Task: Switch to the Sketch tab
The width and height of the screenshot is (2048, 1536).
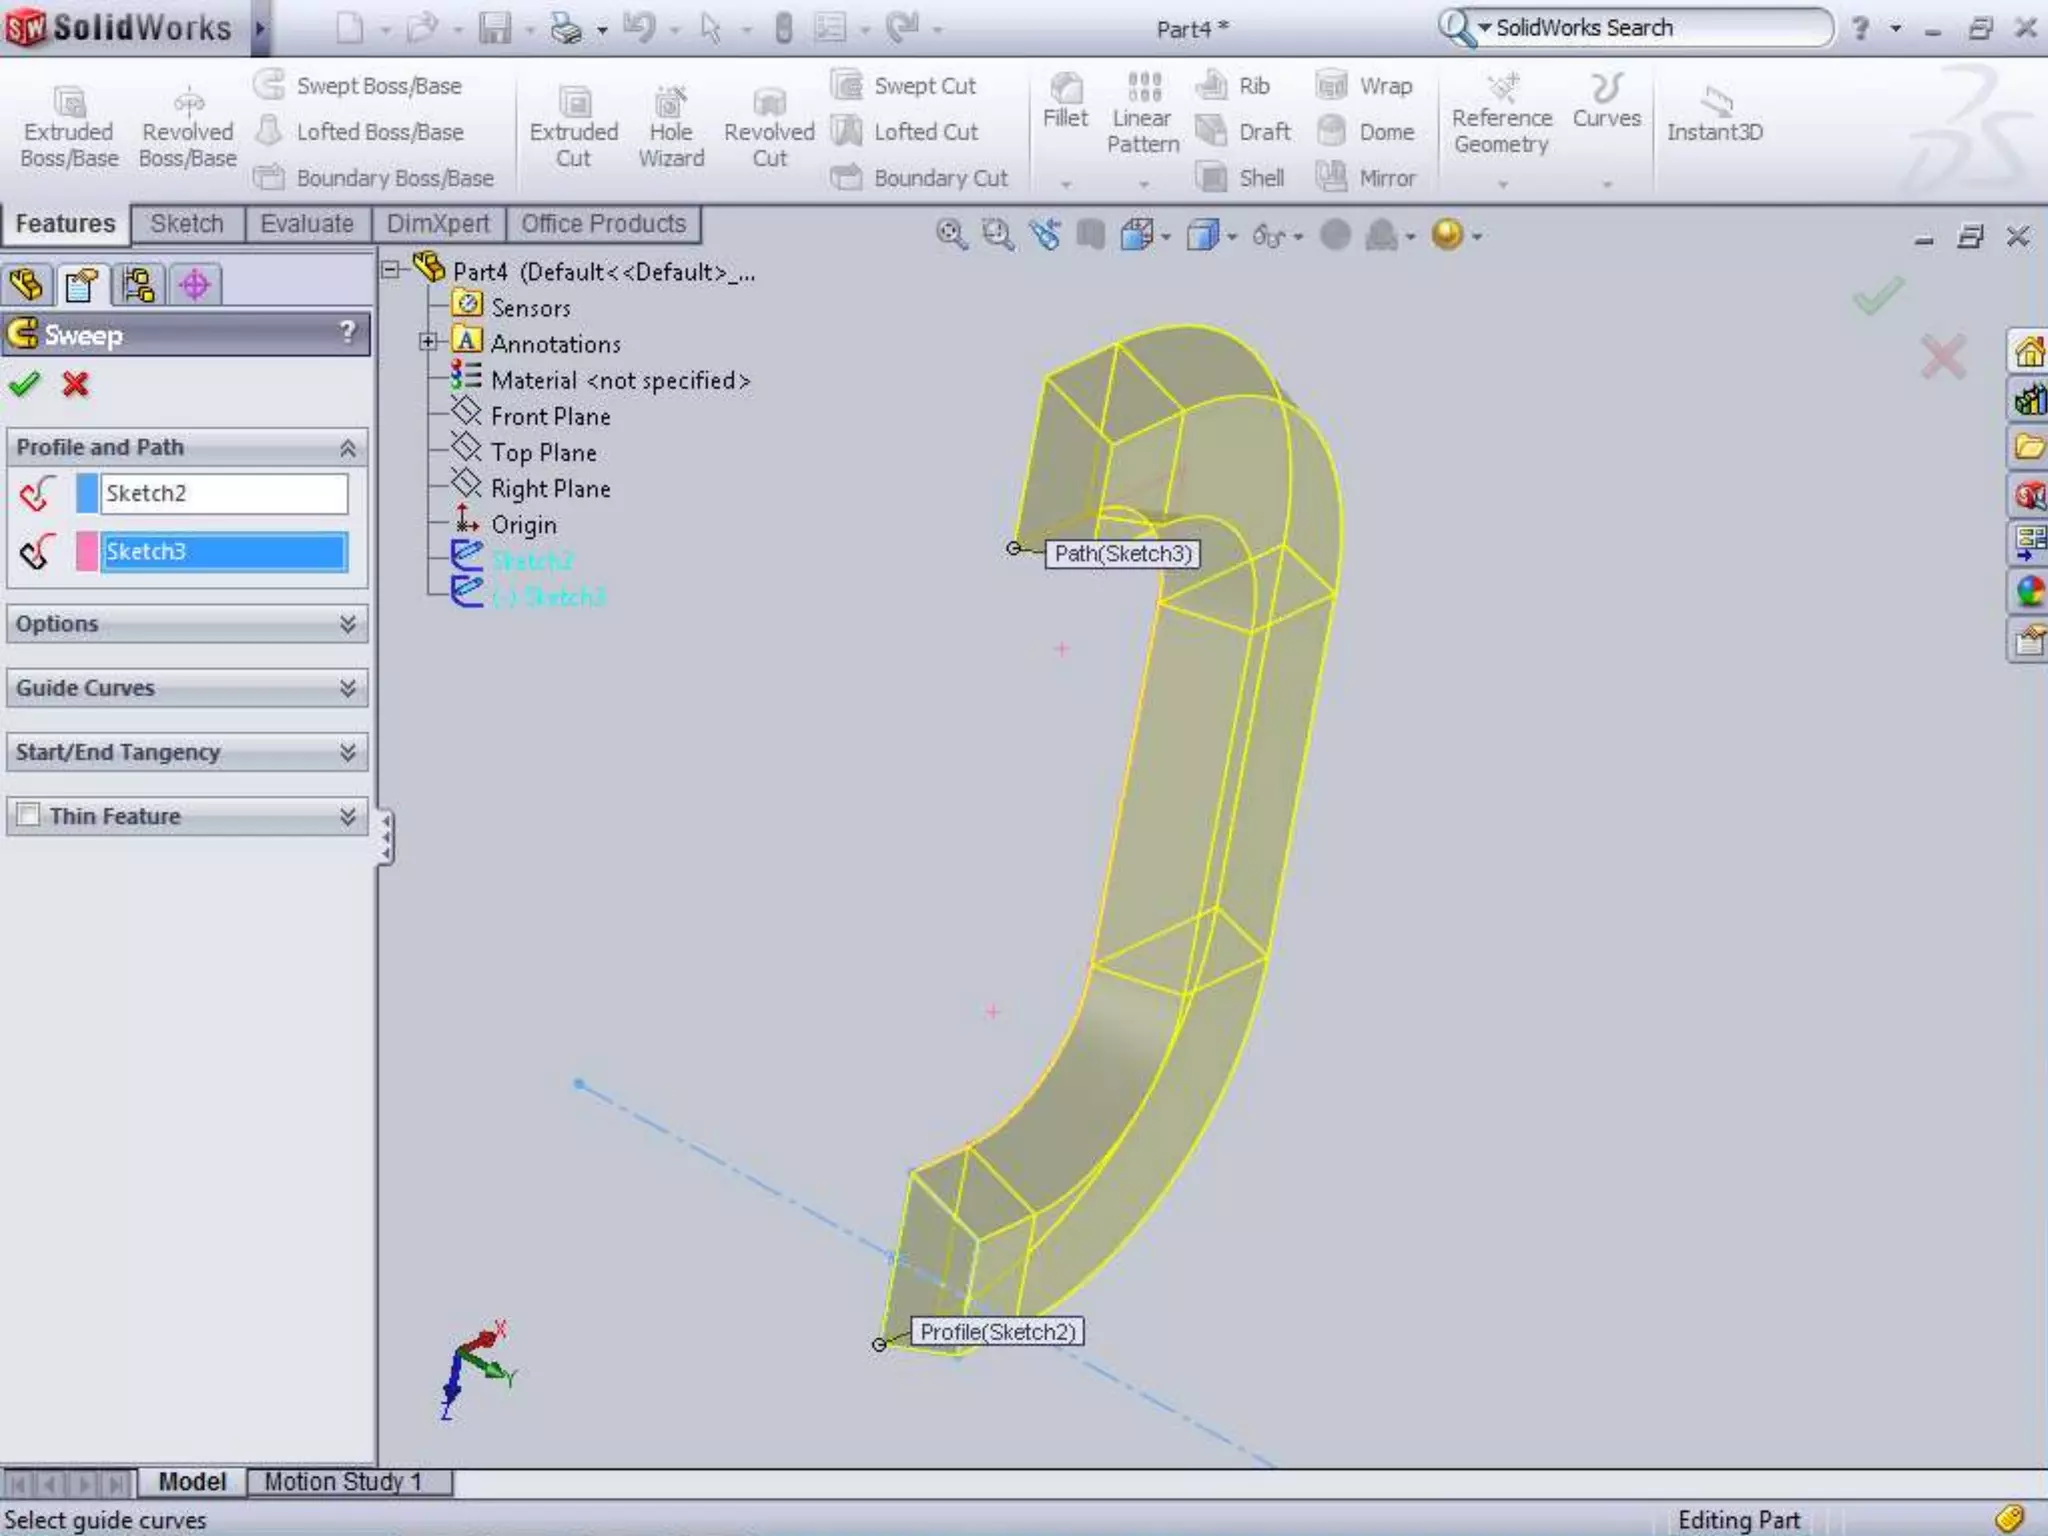Action: click(x=187, y=224)
